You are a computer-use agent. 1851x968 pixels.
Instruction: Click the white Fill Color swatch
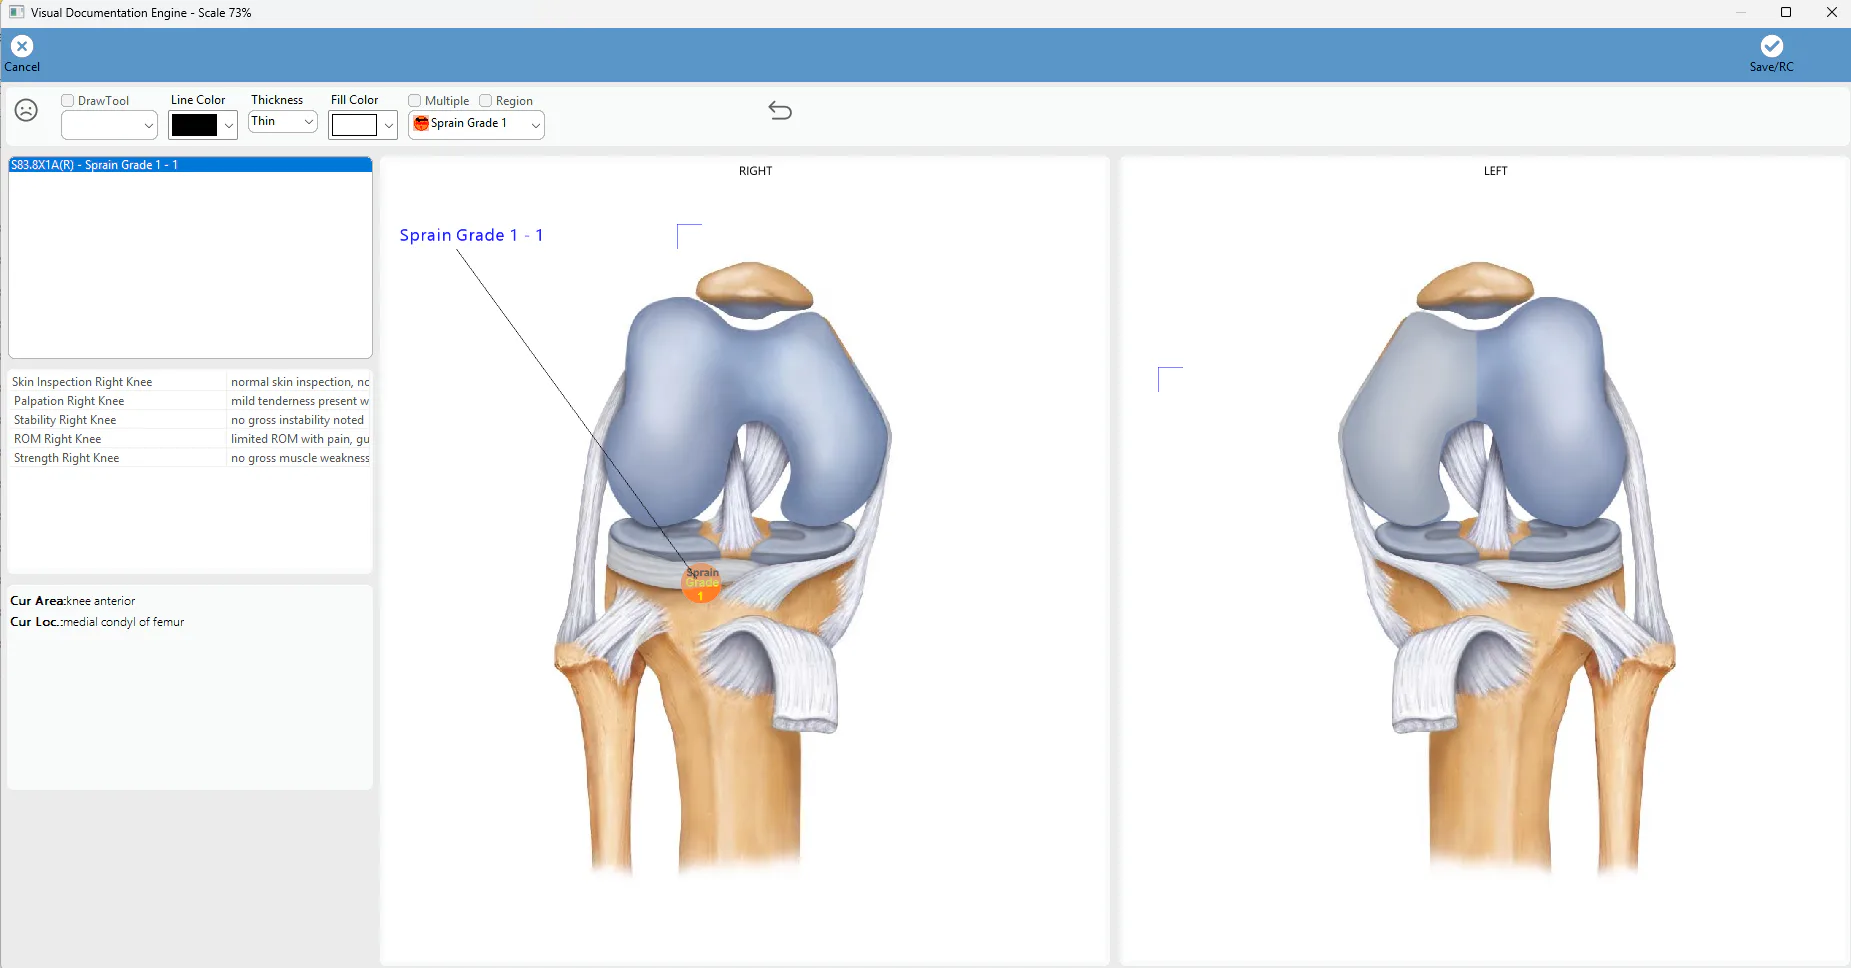click(x=354, y=125)
